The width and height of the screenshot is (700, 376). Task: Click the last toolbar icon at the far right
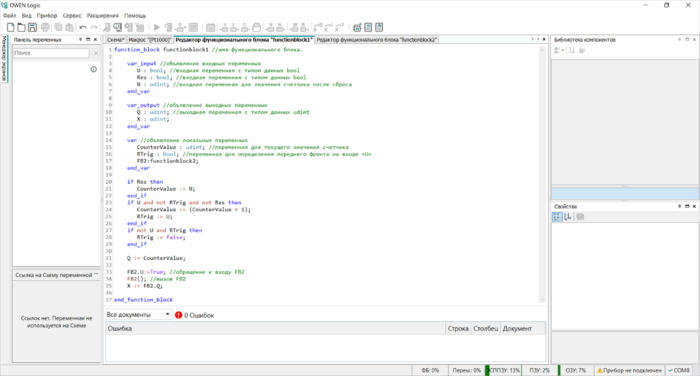pyautogui.click(x=379, y=28)
